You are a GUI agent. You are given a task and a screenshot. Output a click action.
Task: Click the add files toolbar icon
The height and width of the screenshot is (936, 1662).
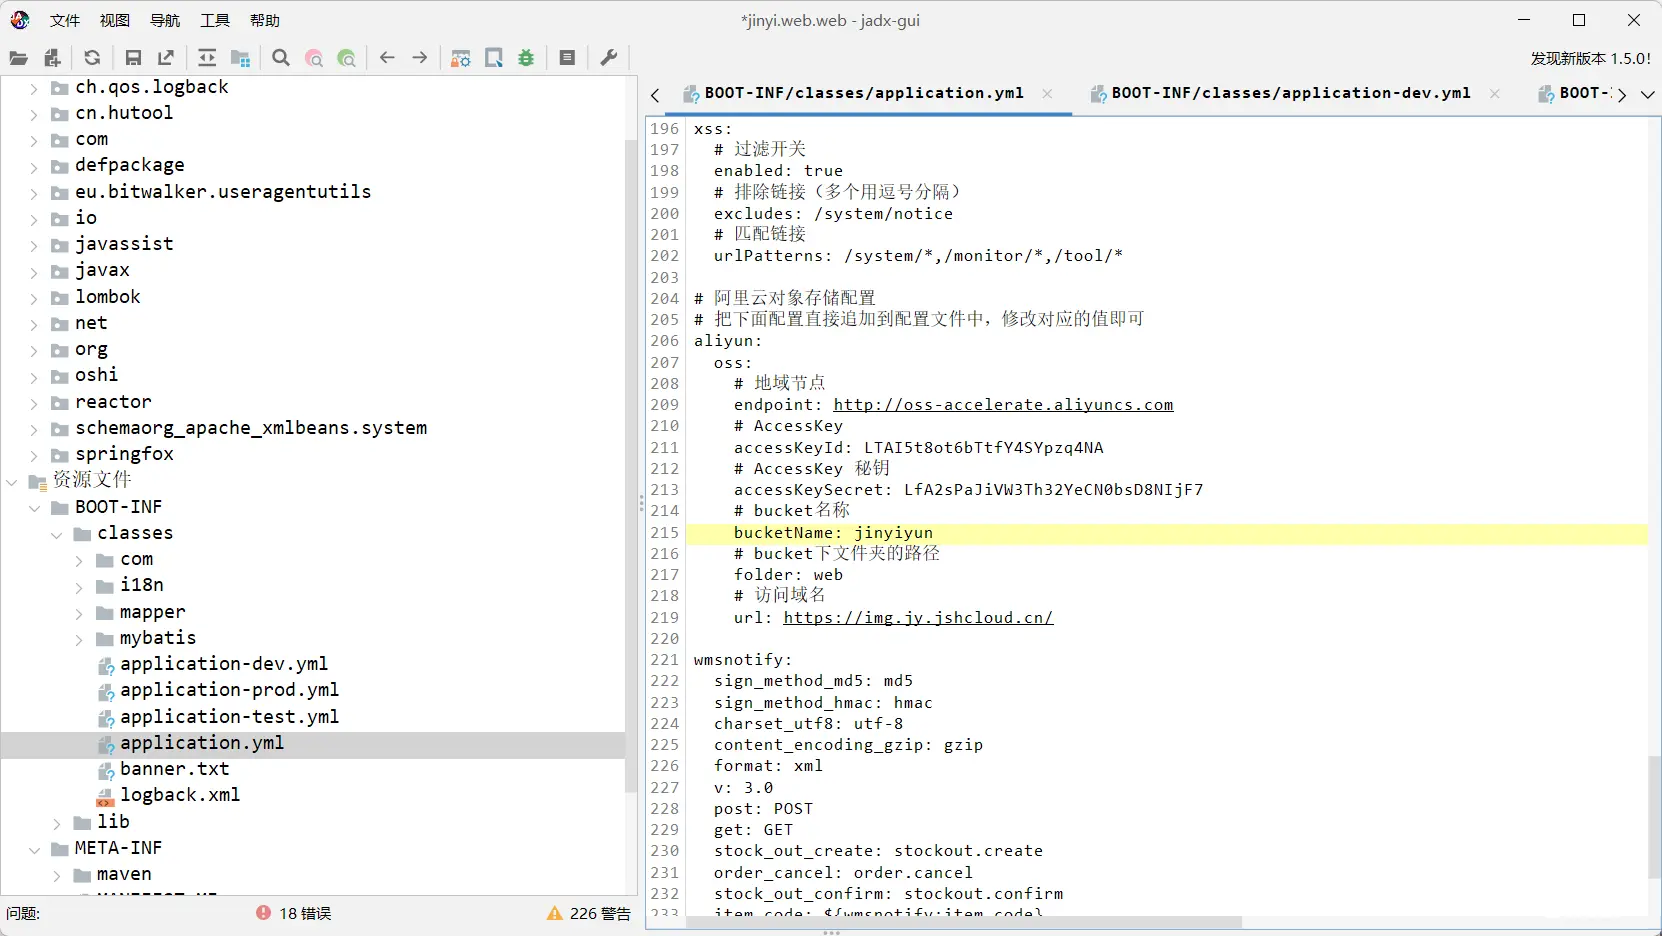tap(53, 58)
